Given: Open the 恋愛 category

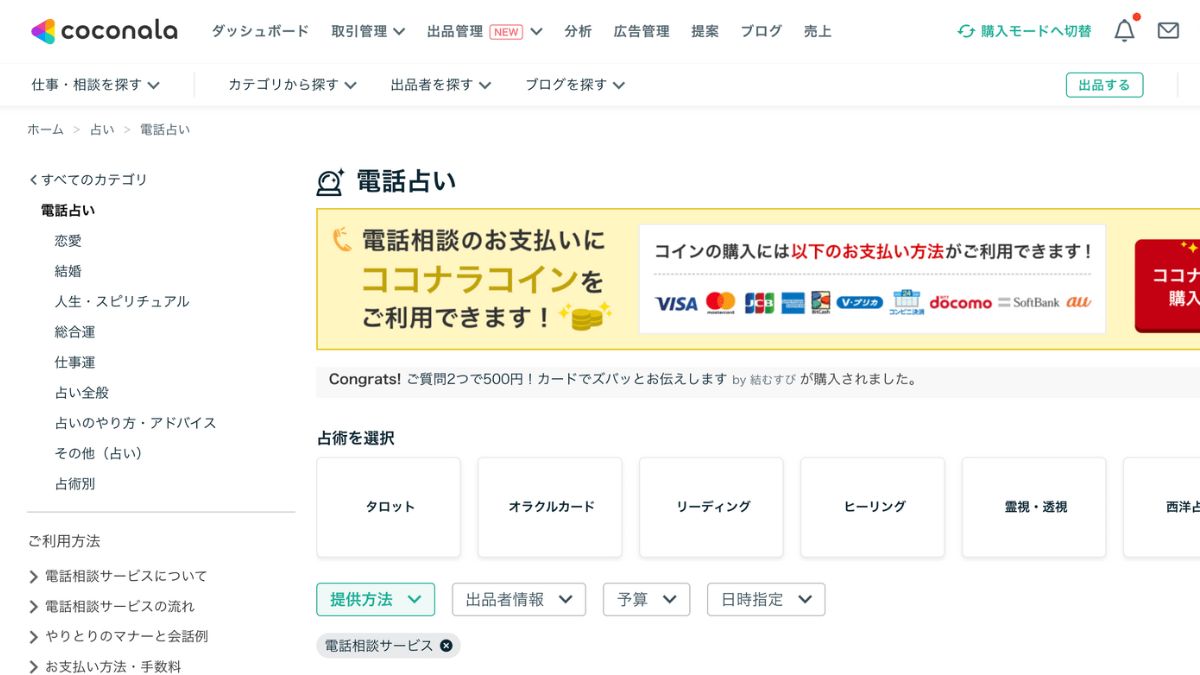Looking at the screenshot, I should (x=68, y=241).
